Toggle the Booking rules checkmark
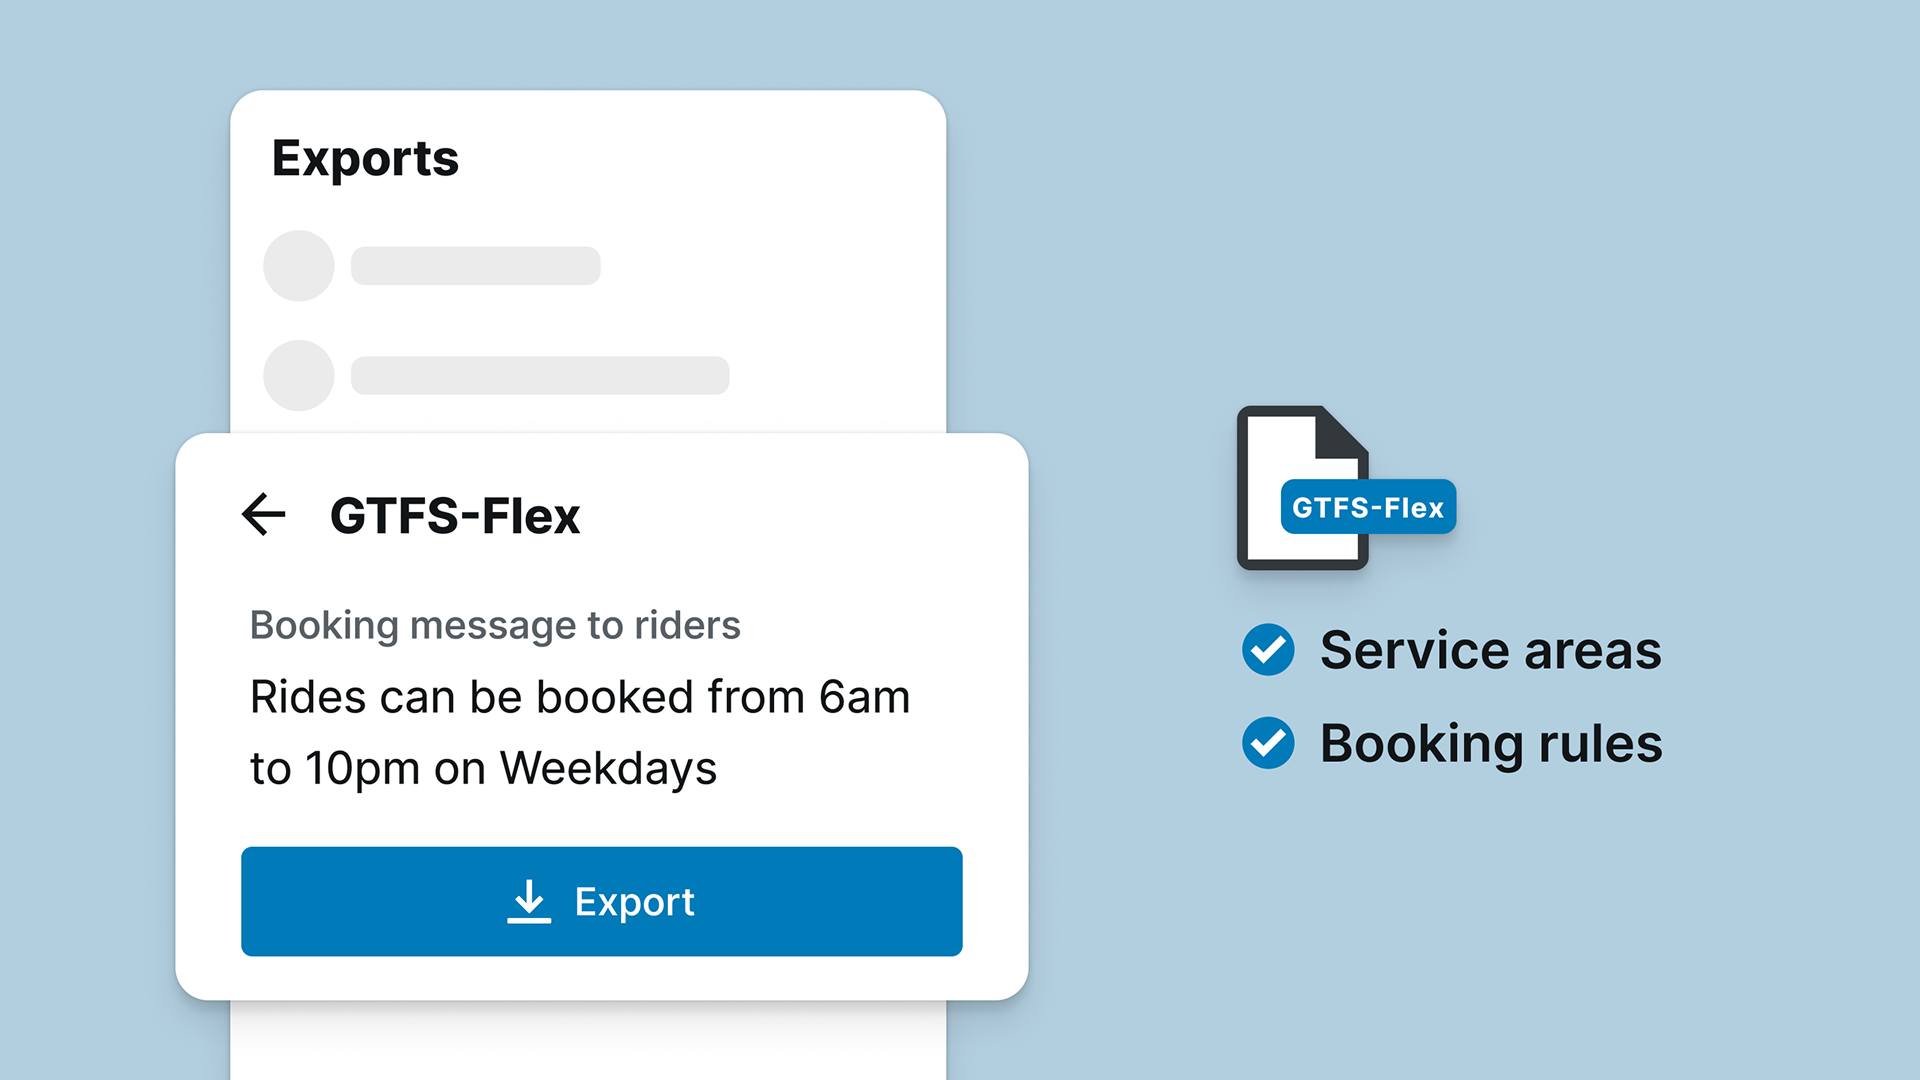 coord(1268,743)
